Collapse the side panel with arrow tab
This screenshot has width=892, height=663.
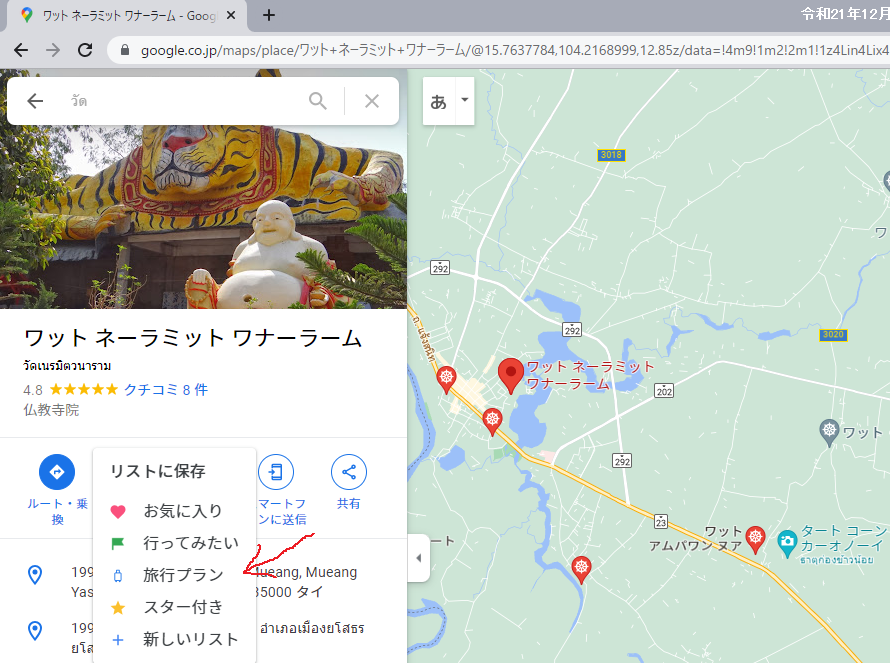click(419, 558)
